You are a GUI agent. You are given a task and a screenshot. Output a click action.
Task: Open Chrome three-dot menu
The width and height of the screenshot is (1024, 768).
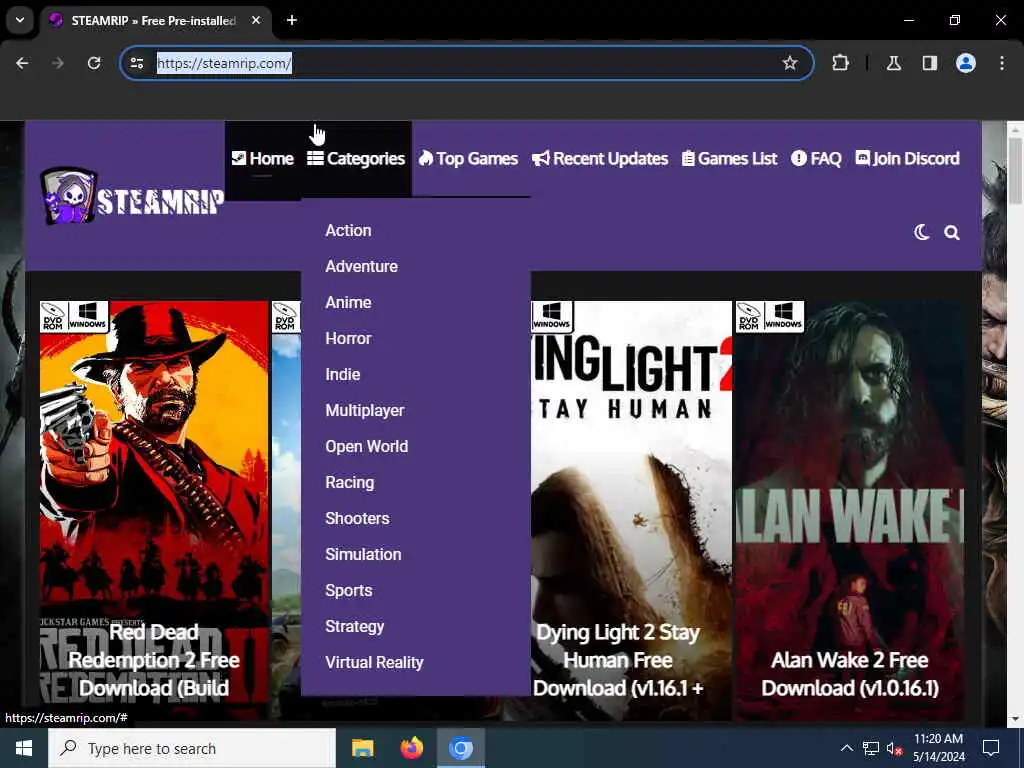coord(1002,63)
